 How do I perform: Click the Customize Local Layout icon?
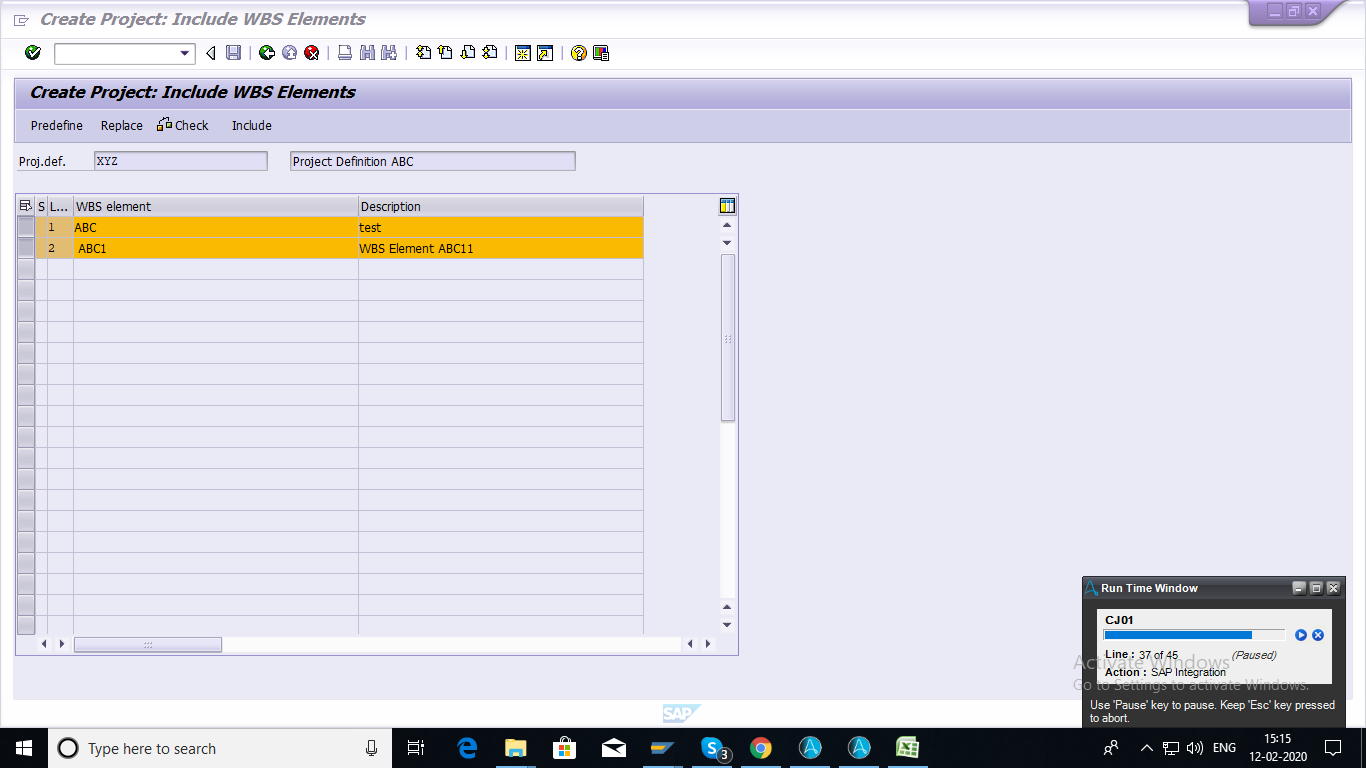601,53
